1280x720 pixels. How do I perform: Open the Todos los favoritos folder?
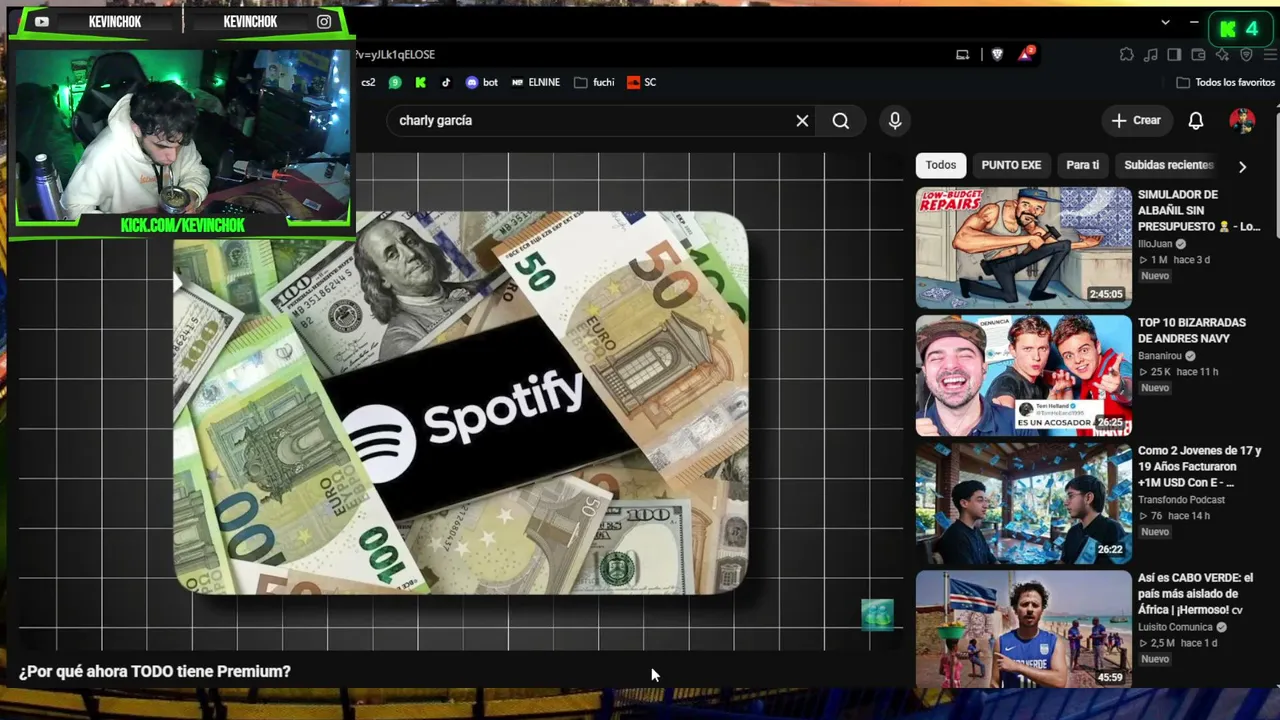click(1226, 82)
